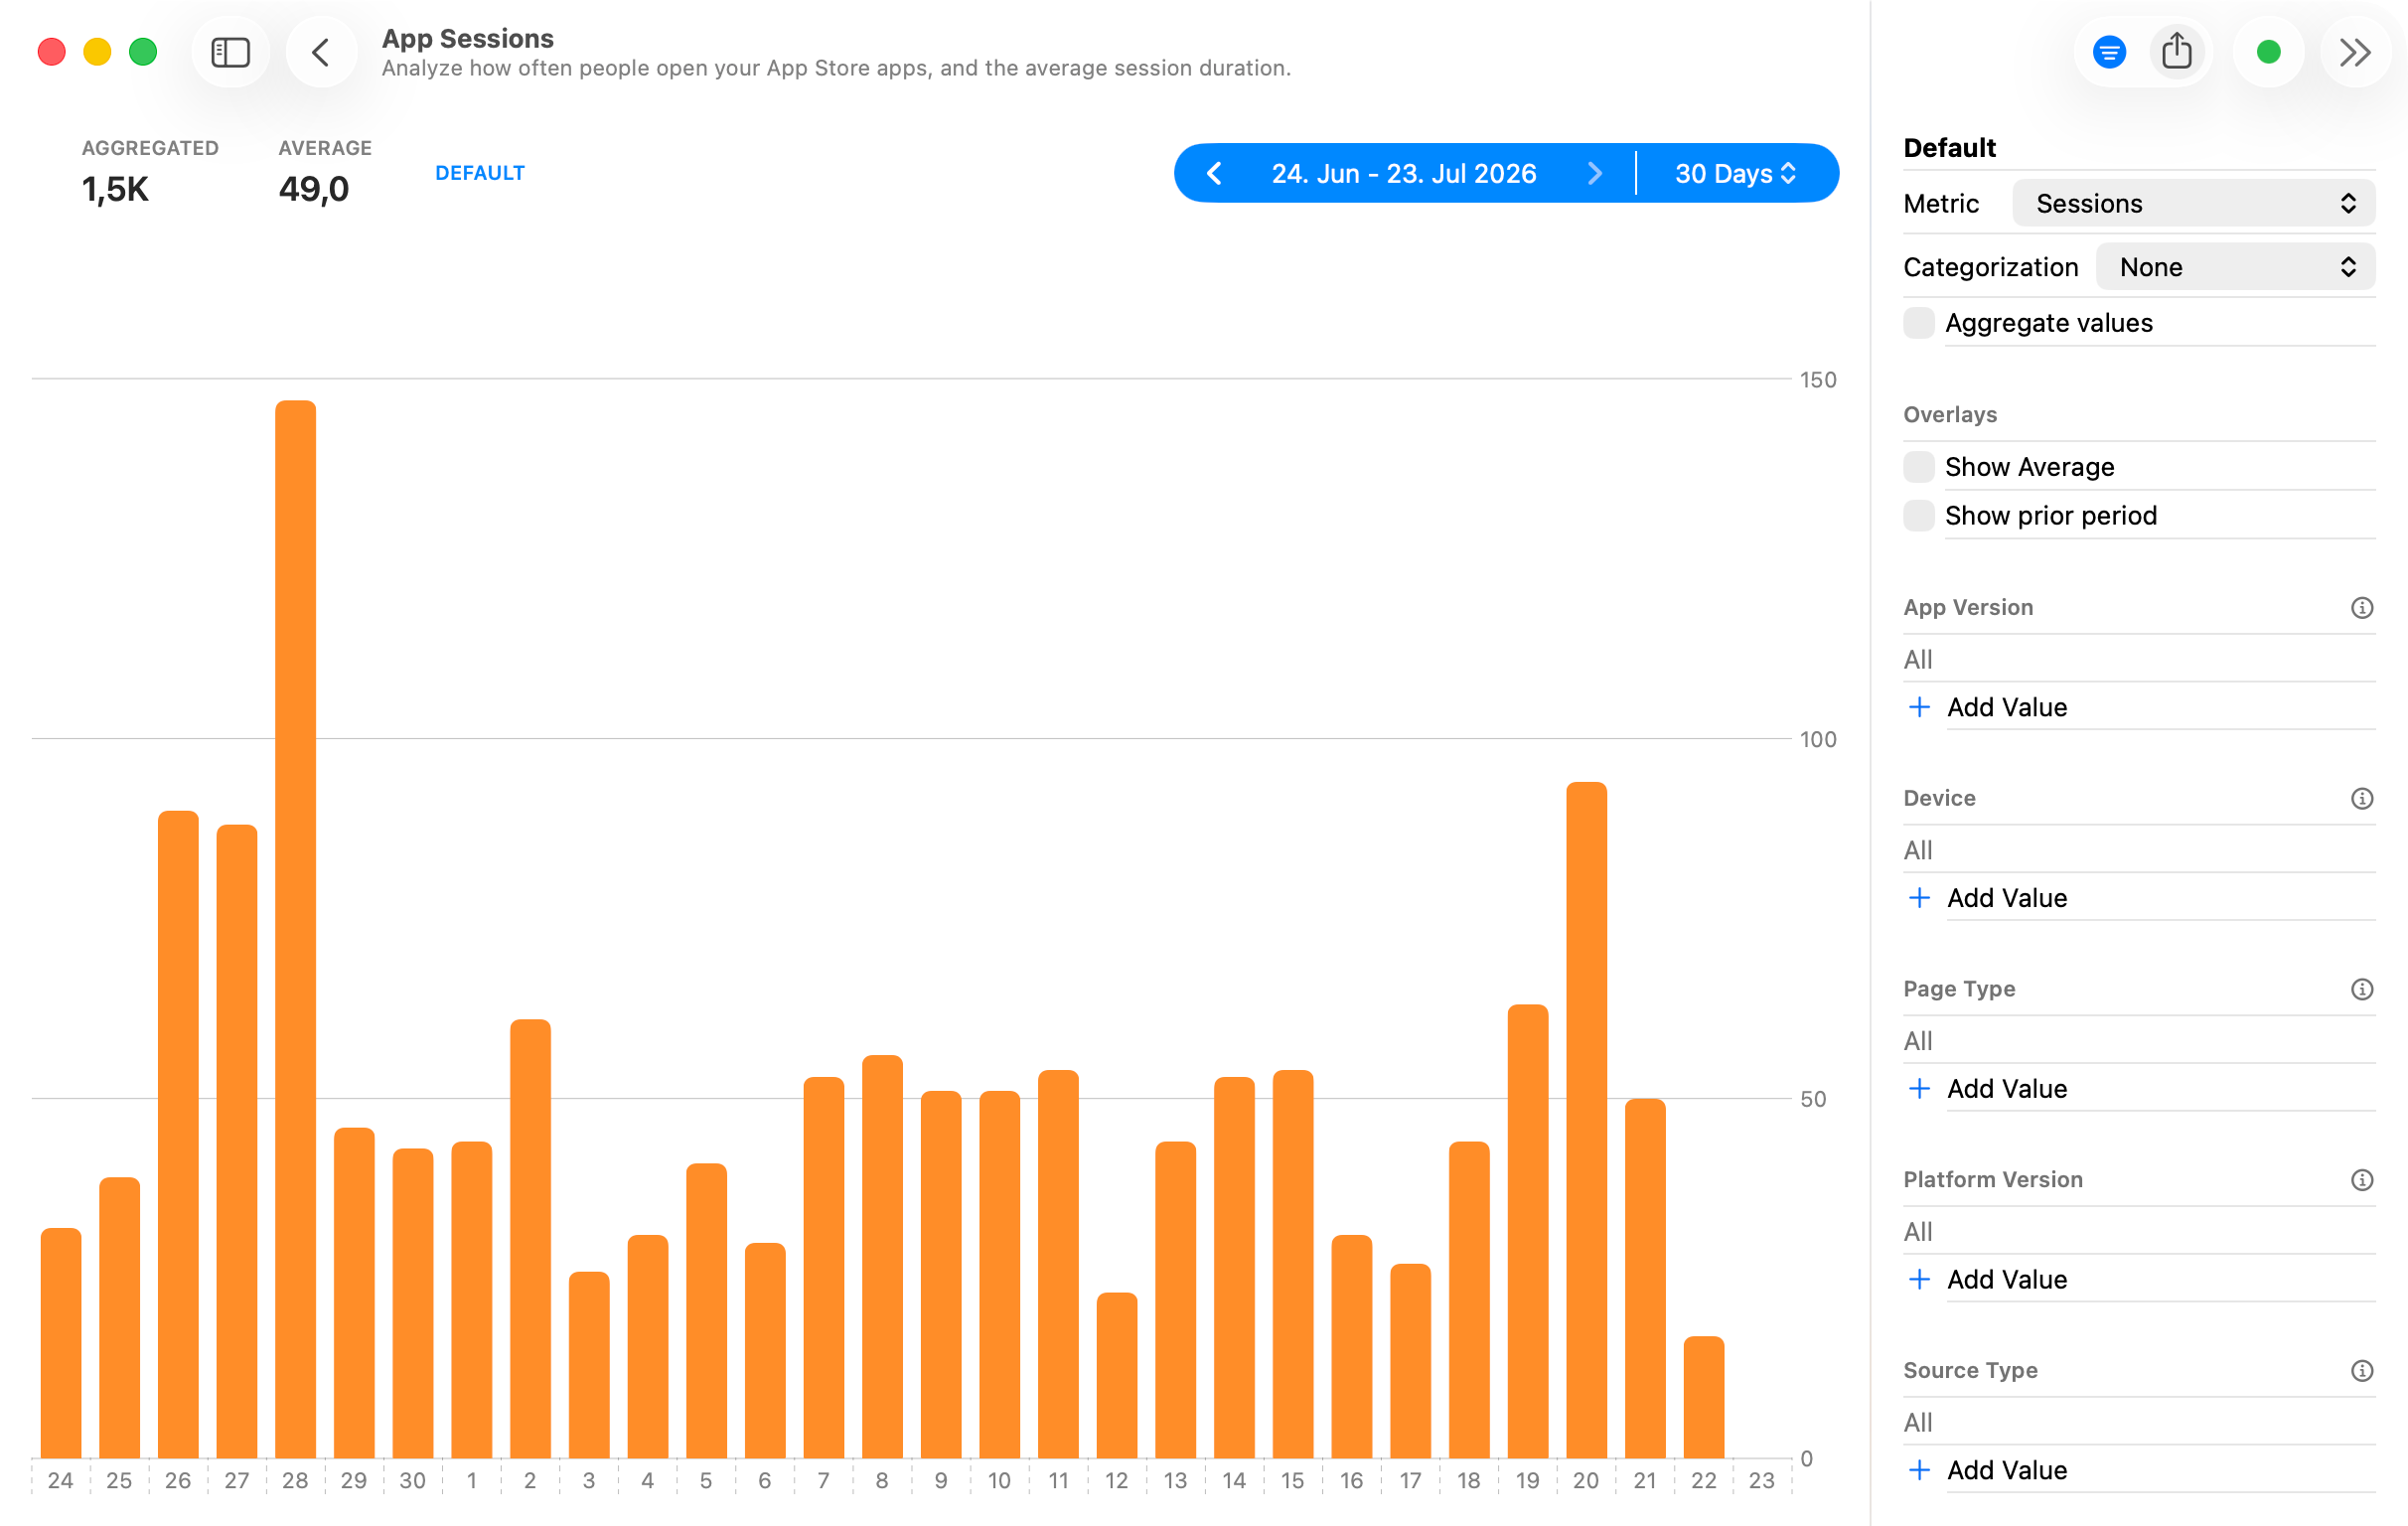The height and width of the screenshot is (1526, 2408).
Task: Open the 30 Days range dropdown
Action: 1736,174
